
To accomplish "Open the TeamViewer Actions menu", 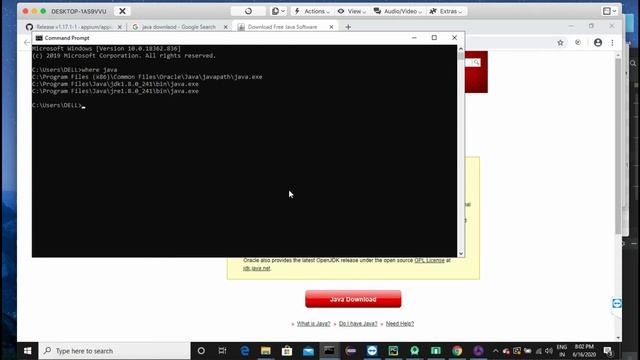I will point(311,11).
